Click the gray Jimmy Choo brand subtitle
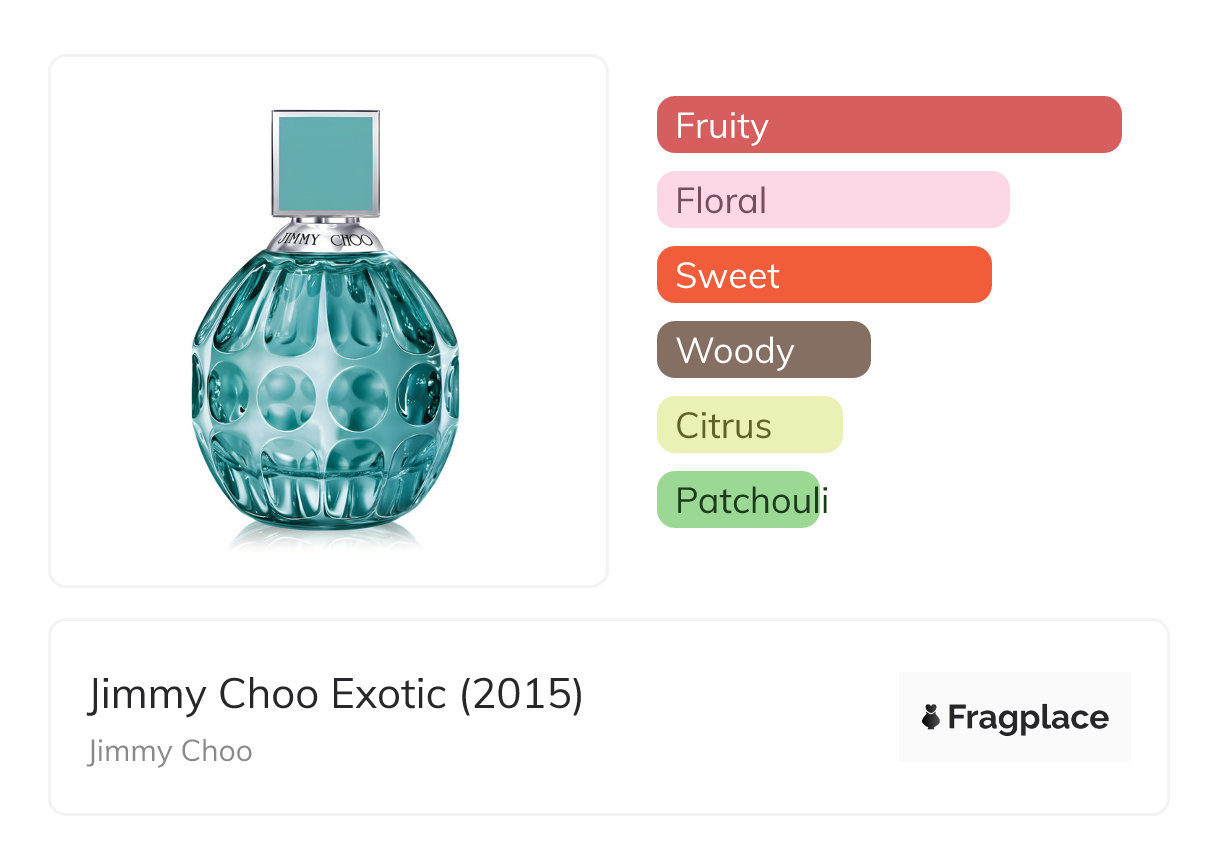This screenshot has height=864, width=1218. pos(170,751)
